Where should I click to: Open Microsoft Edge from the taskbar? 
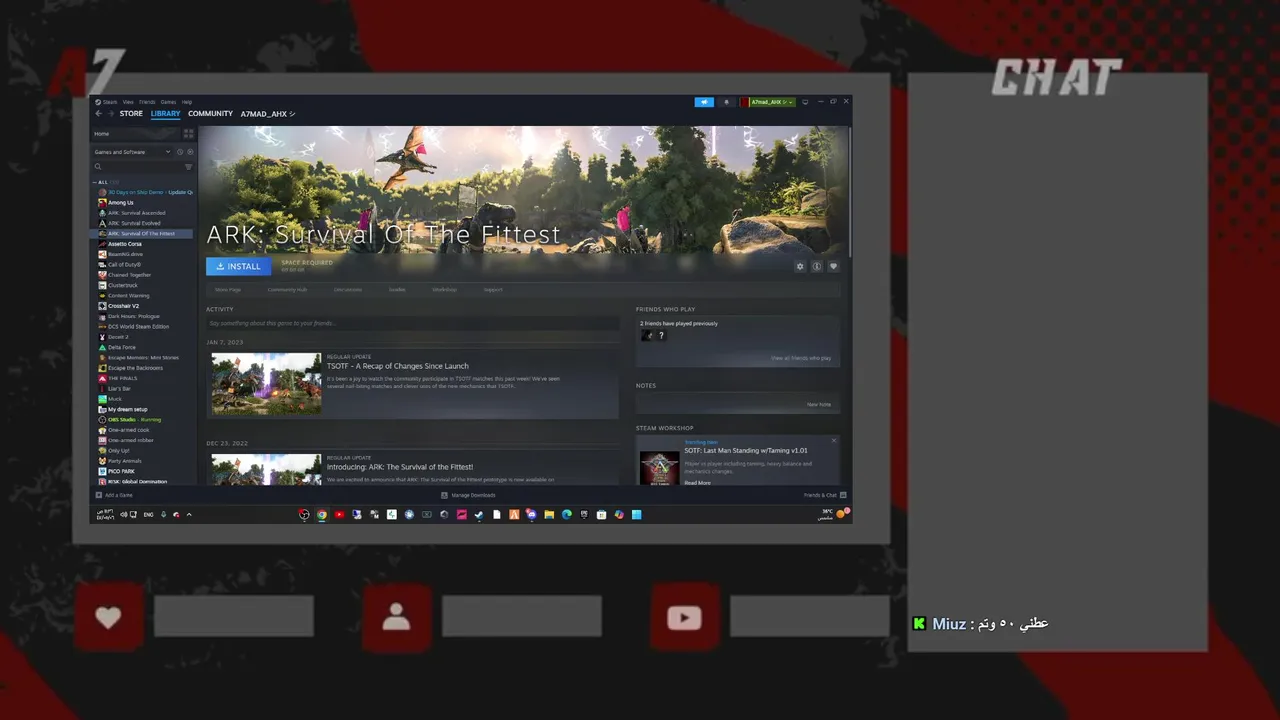(x=567, y=515)
